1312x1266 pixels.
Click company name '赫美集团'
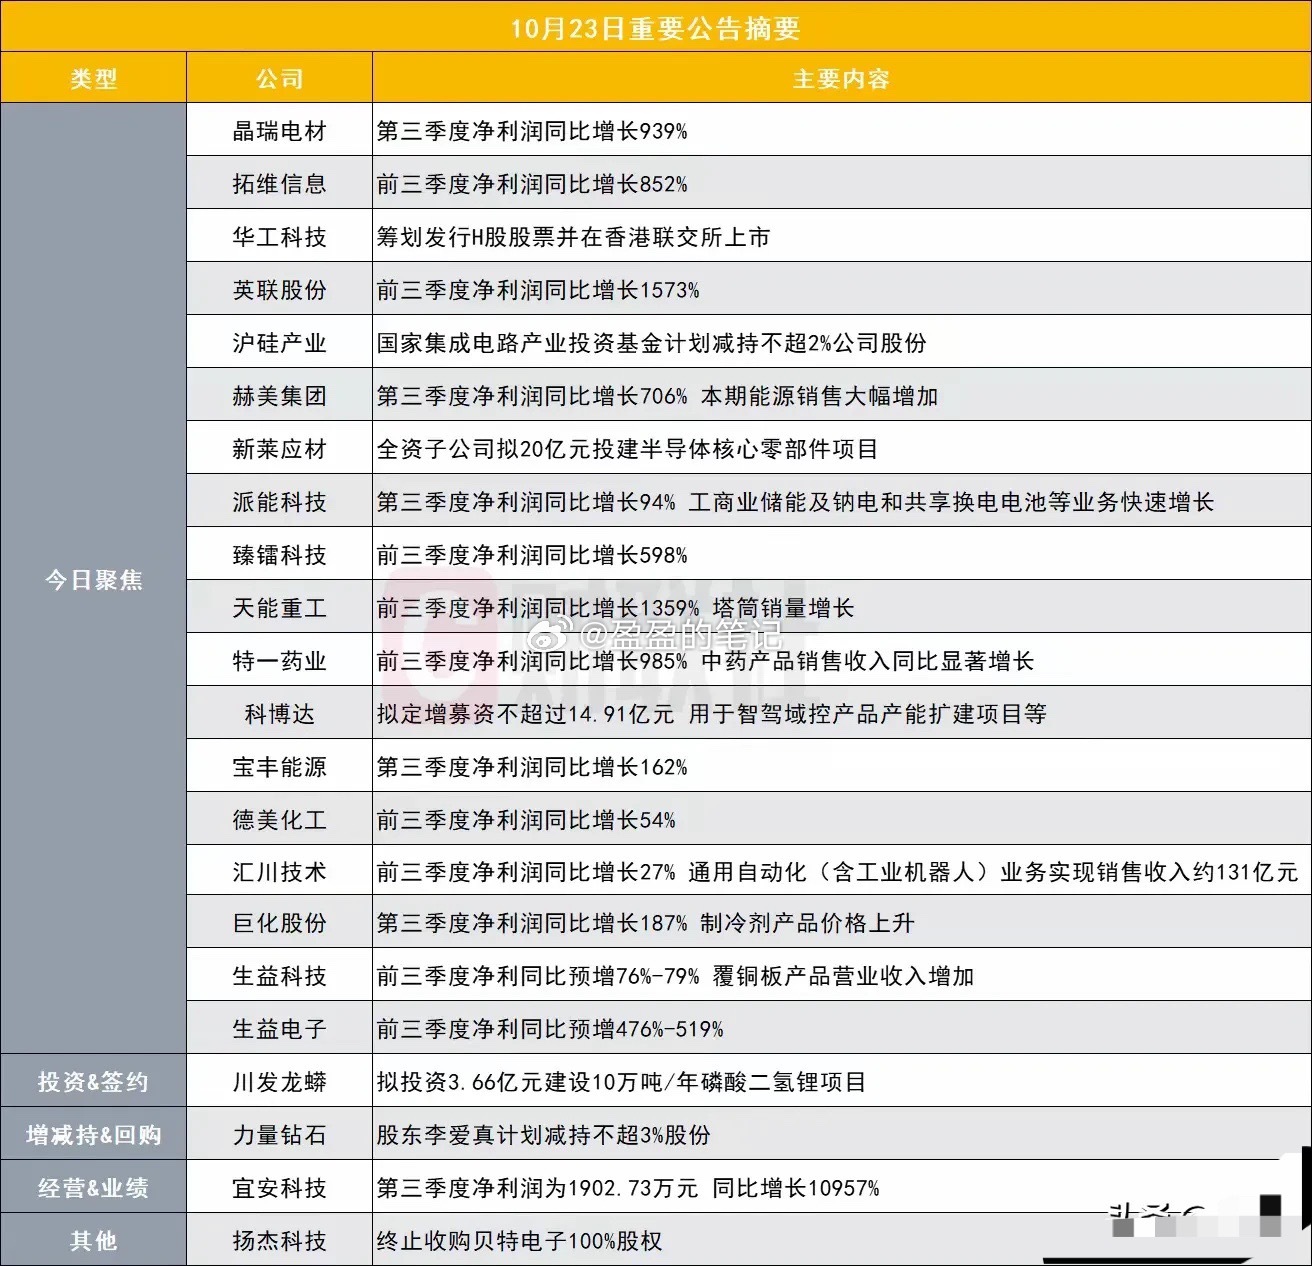pyautogui.click(x=279, y=396)
